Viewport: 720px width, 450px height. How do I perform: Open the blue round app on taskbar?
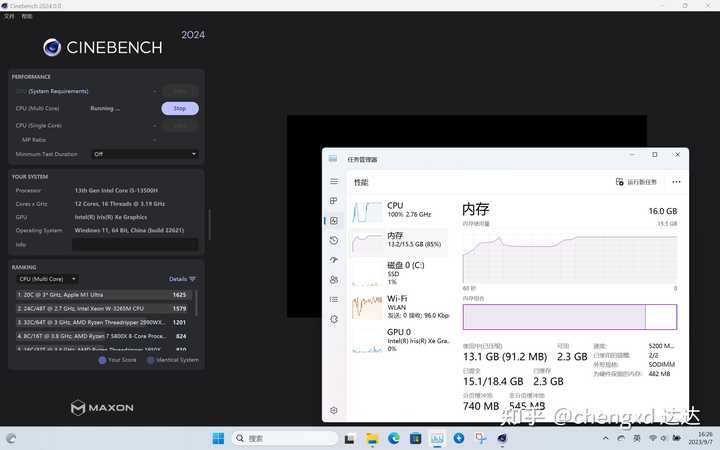click(x=459, y=439)
